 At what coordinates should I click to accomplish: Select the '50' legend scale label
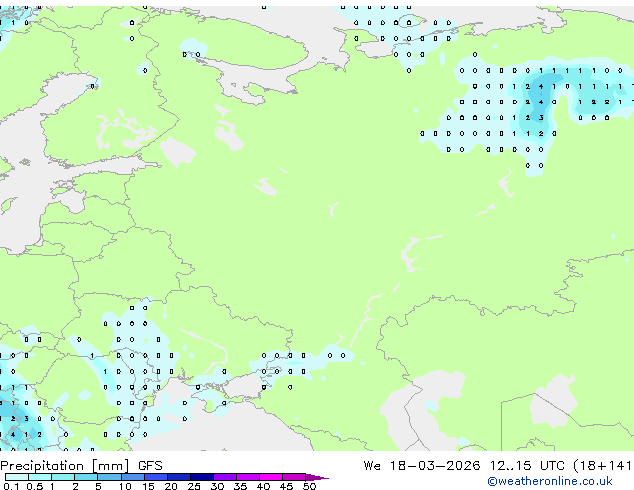click(x=309, y=486)
